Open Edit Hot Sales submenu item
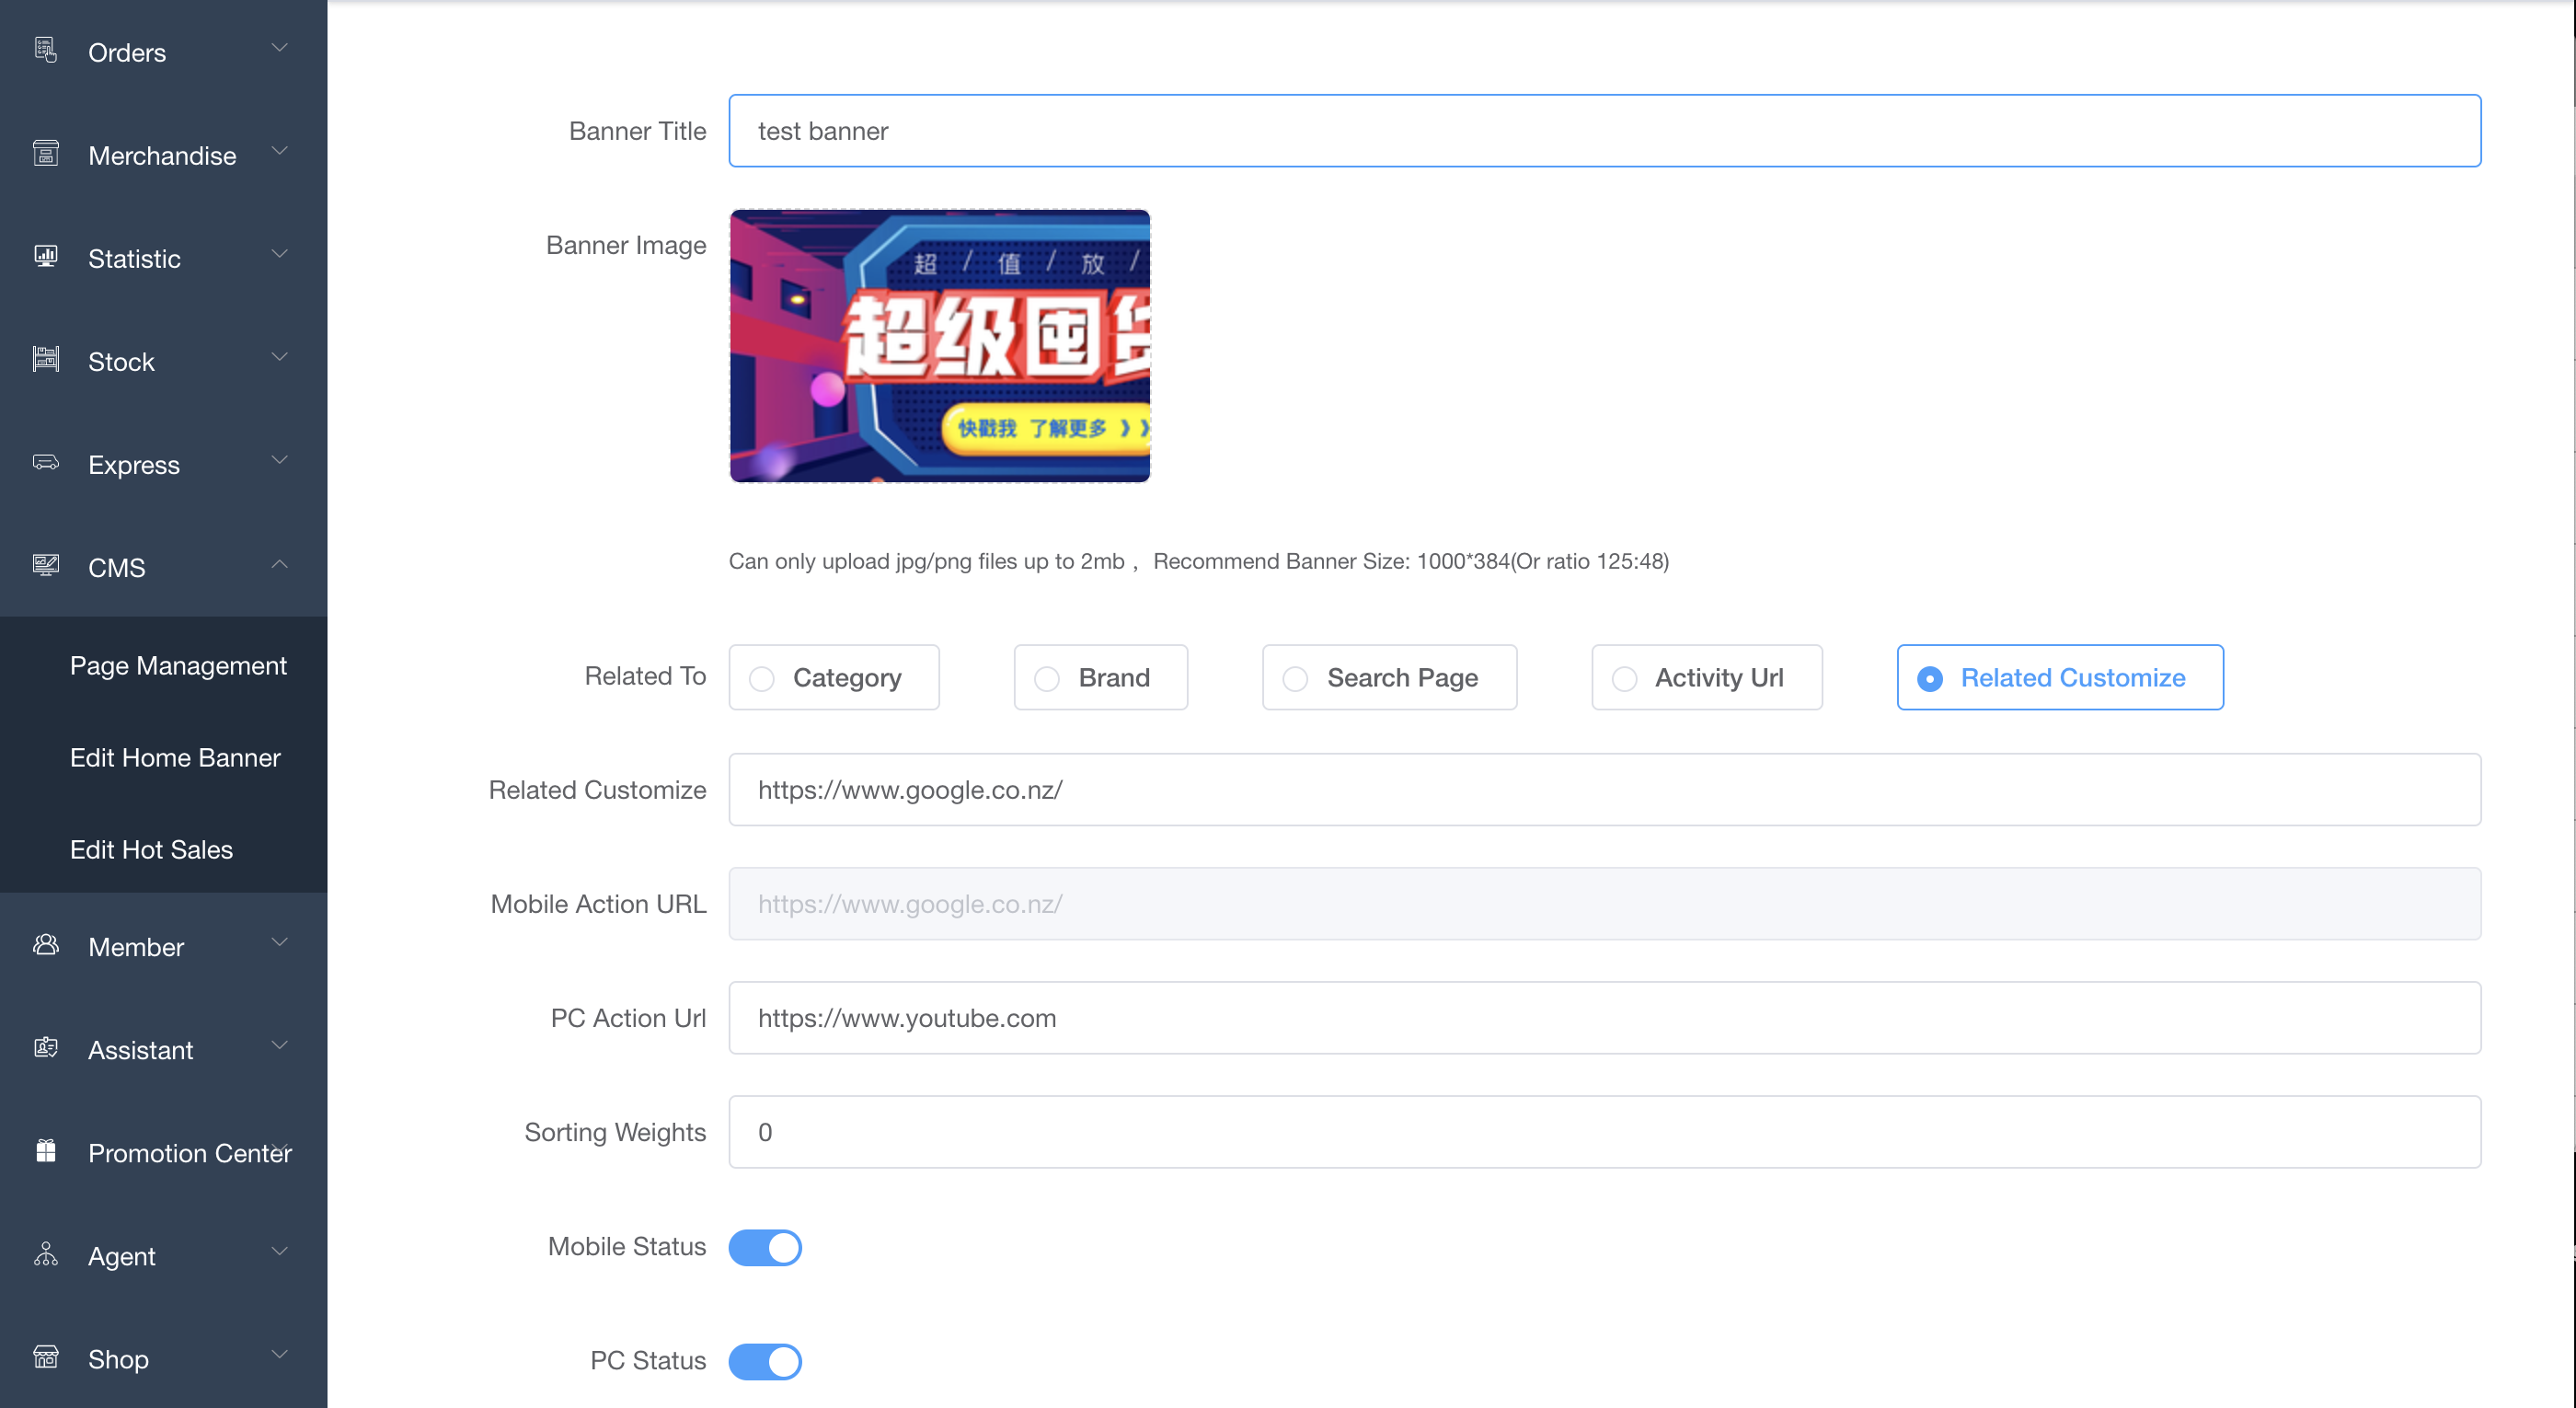The height and width of the screenshot is (1408, 2576). [151, 850]
